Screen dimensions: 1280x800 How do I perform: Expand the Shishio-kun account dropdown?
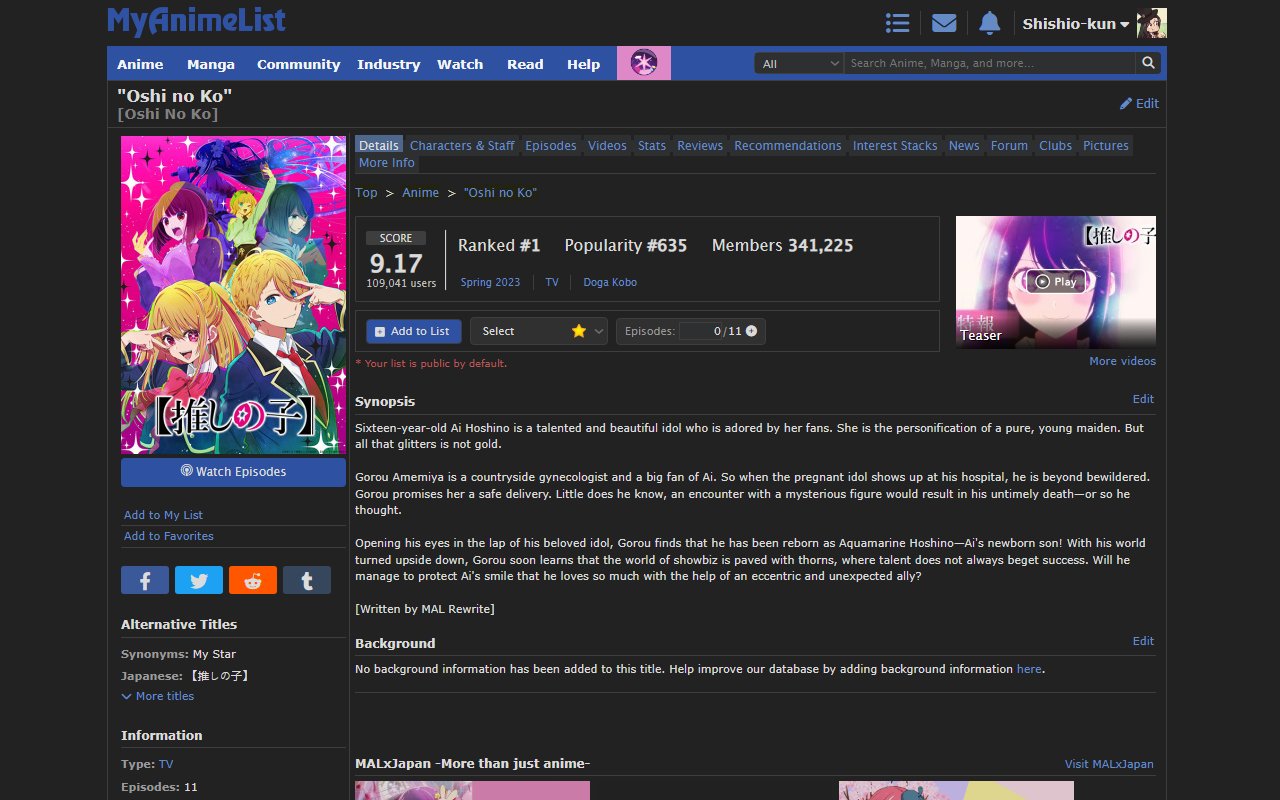[1076, 24]
